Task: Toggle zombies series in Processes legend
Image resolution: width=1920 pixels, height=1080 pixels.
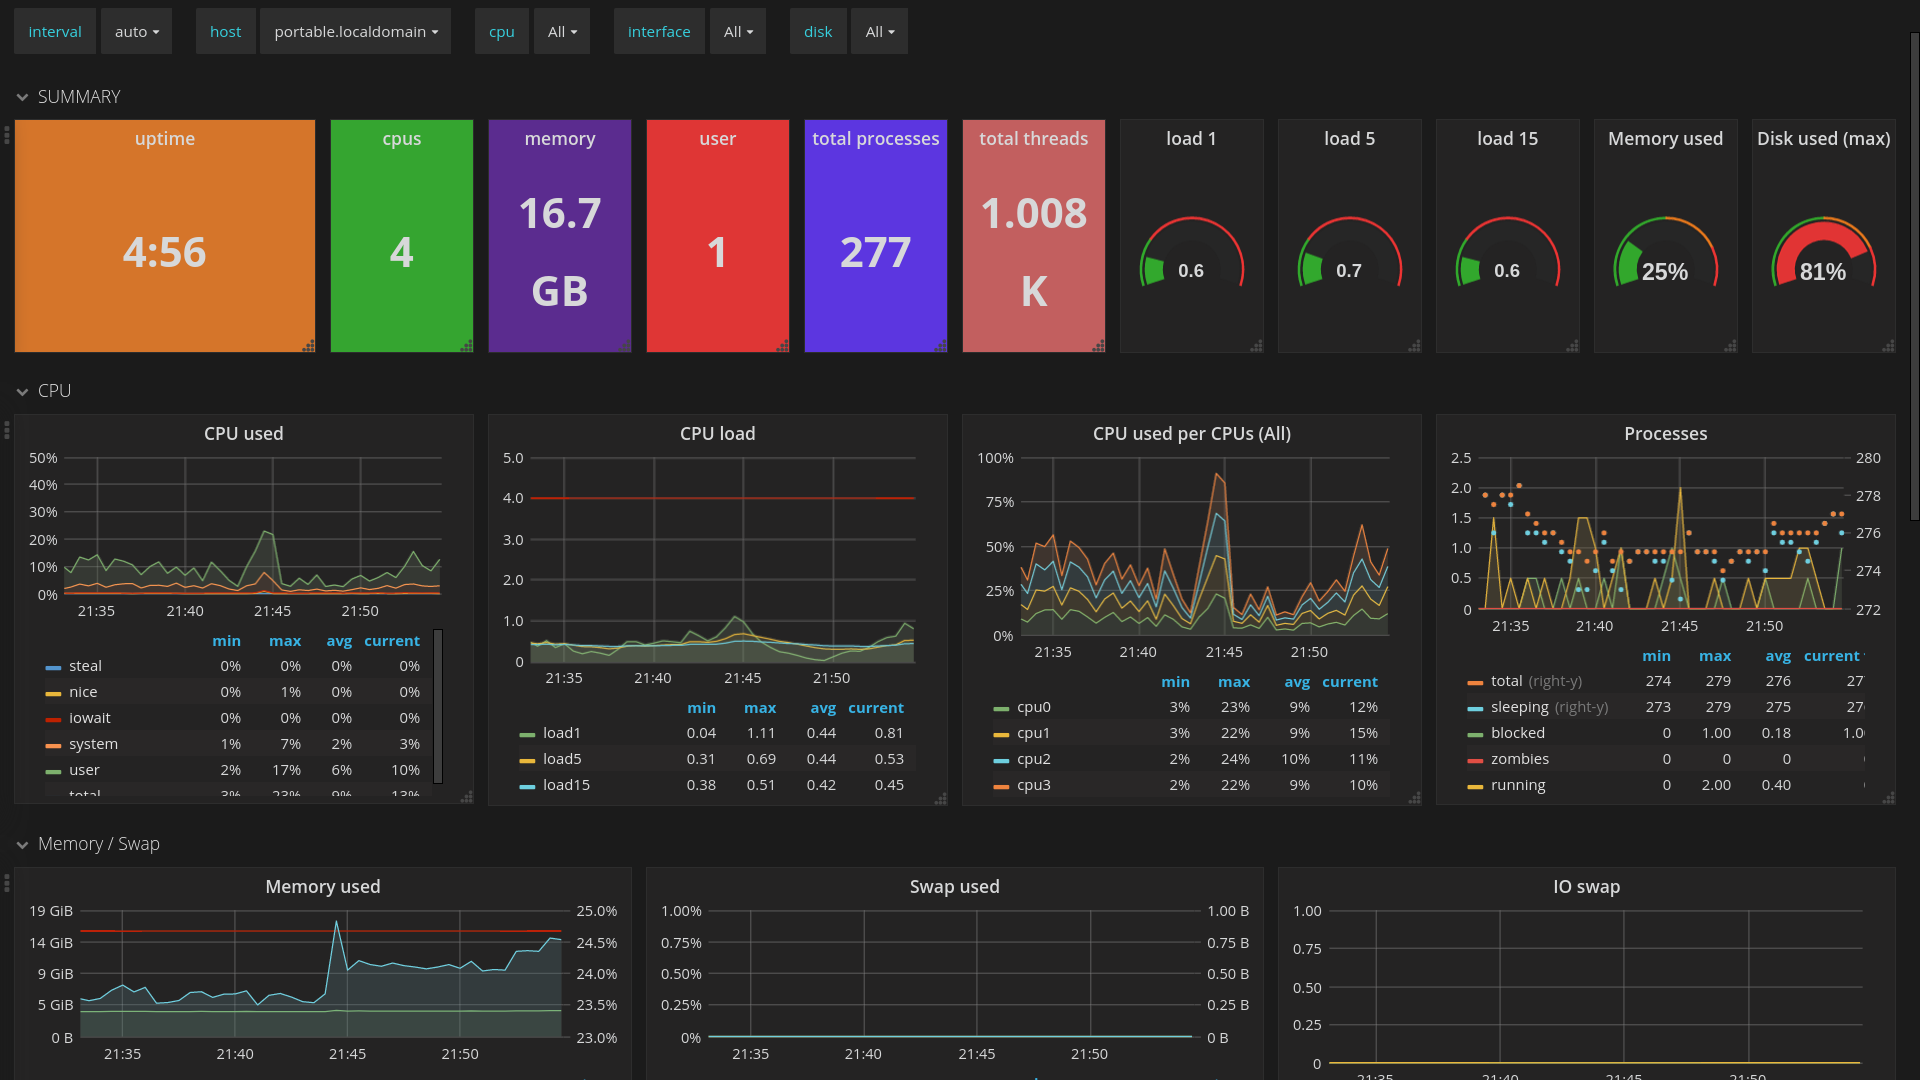Action: pyautogui.click(x=1519, y=759)
